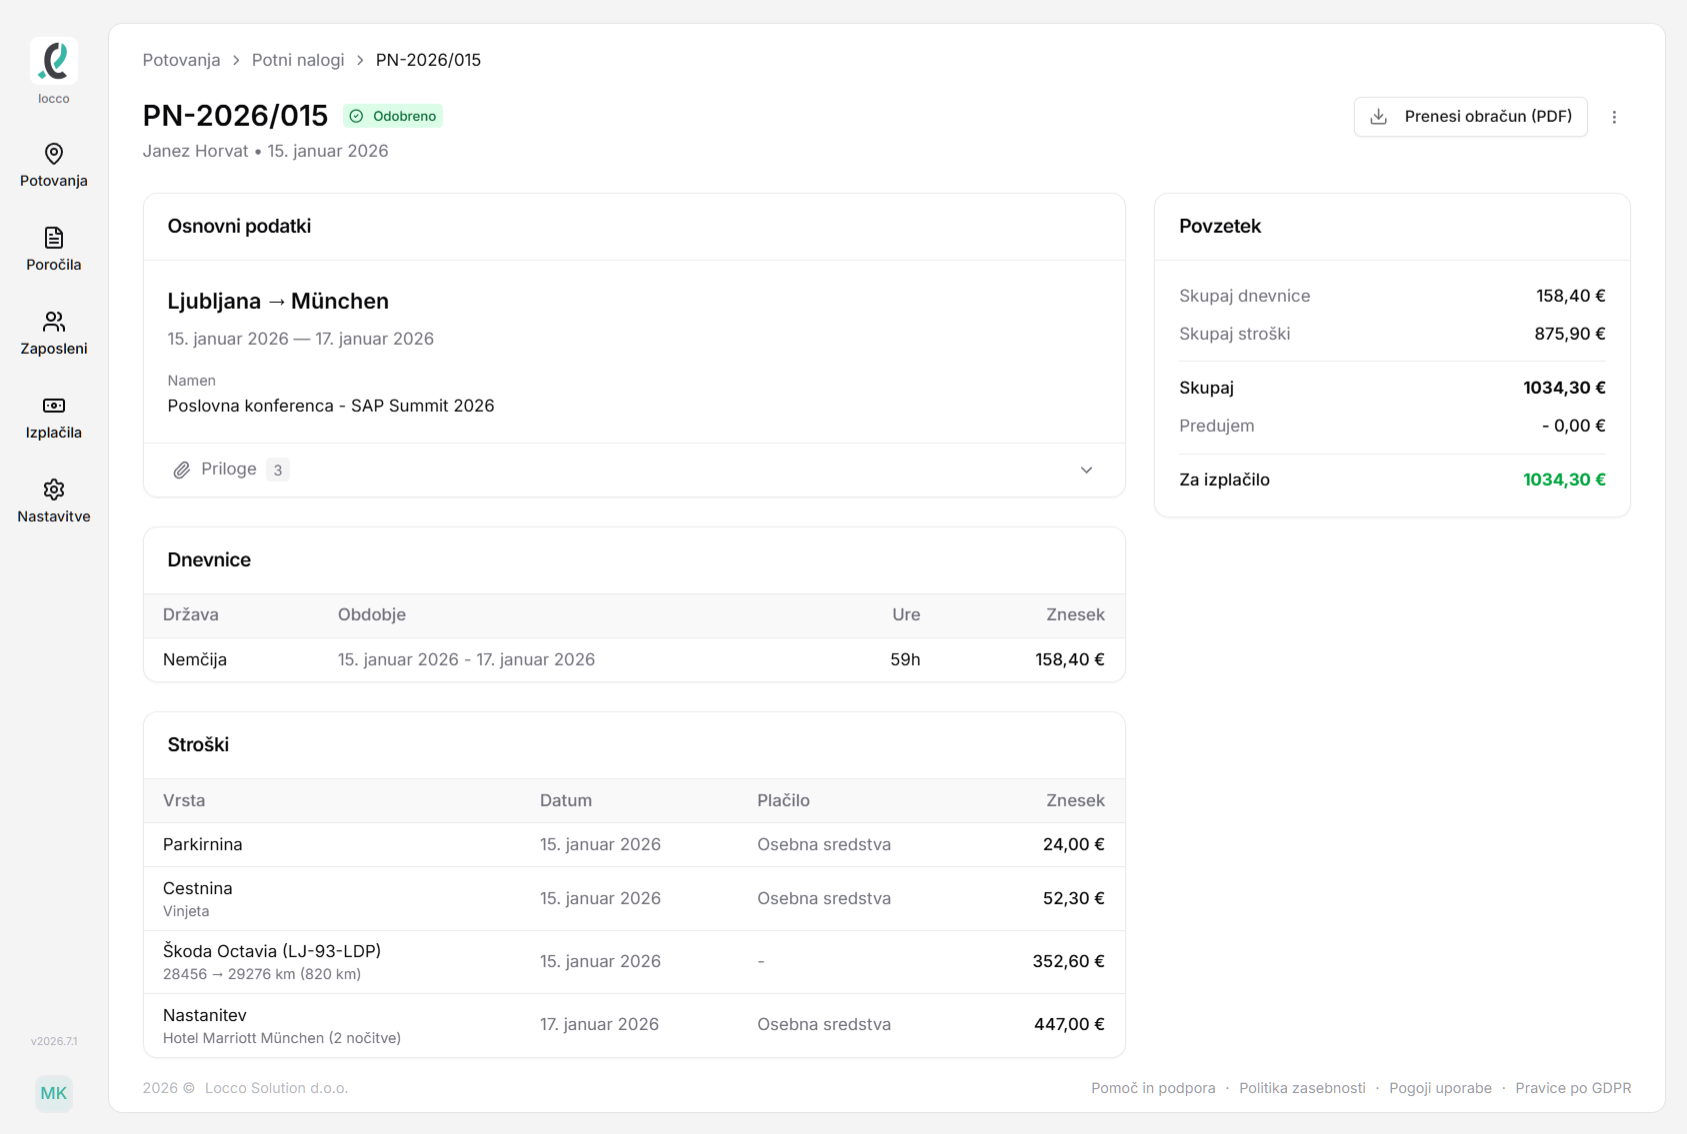
Task: Select Škoda Octavia (LJ-93-LDP) expense row
Action: click(x=634, y=962)
